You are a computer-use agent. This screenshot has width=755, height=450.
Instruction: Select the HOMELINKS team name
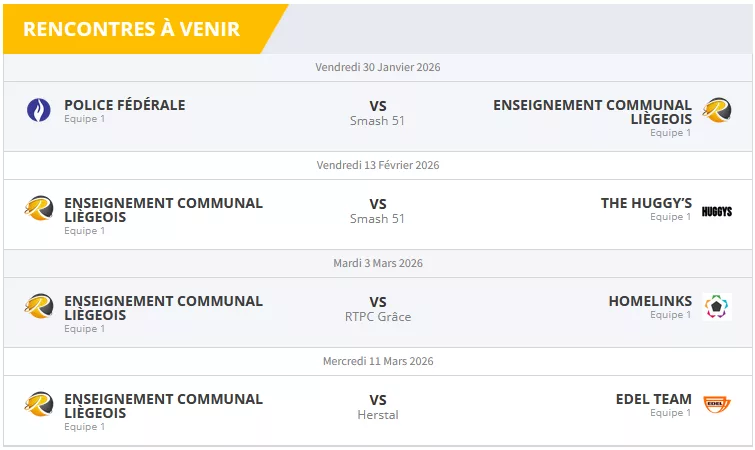point(650,301)
